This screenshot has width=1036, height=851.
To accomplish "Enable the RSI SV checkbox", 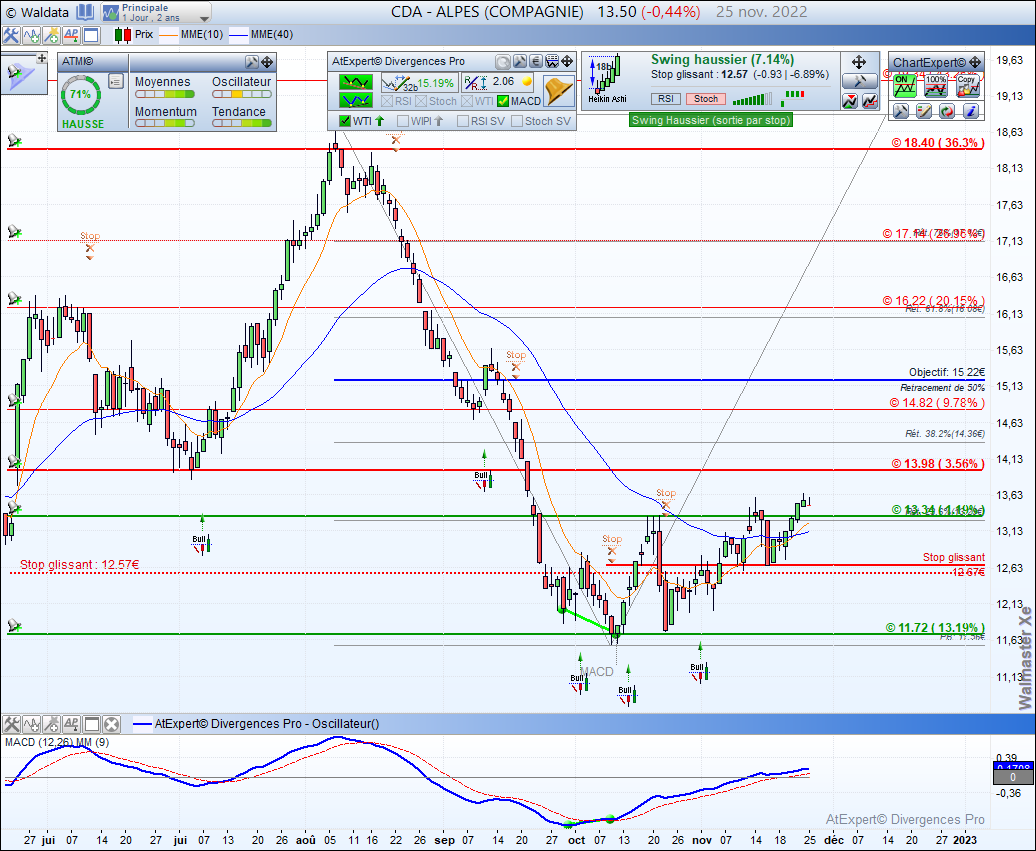I will (x=462, y=121).
